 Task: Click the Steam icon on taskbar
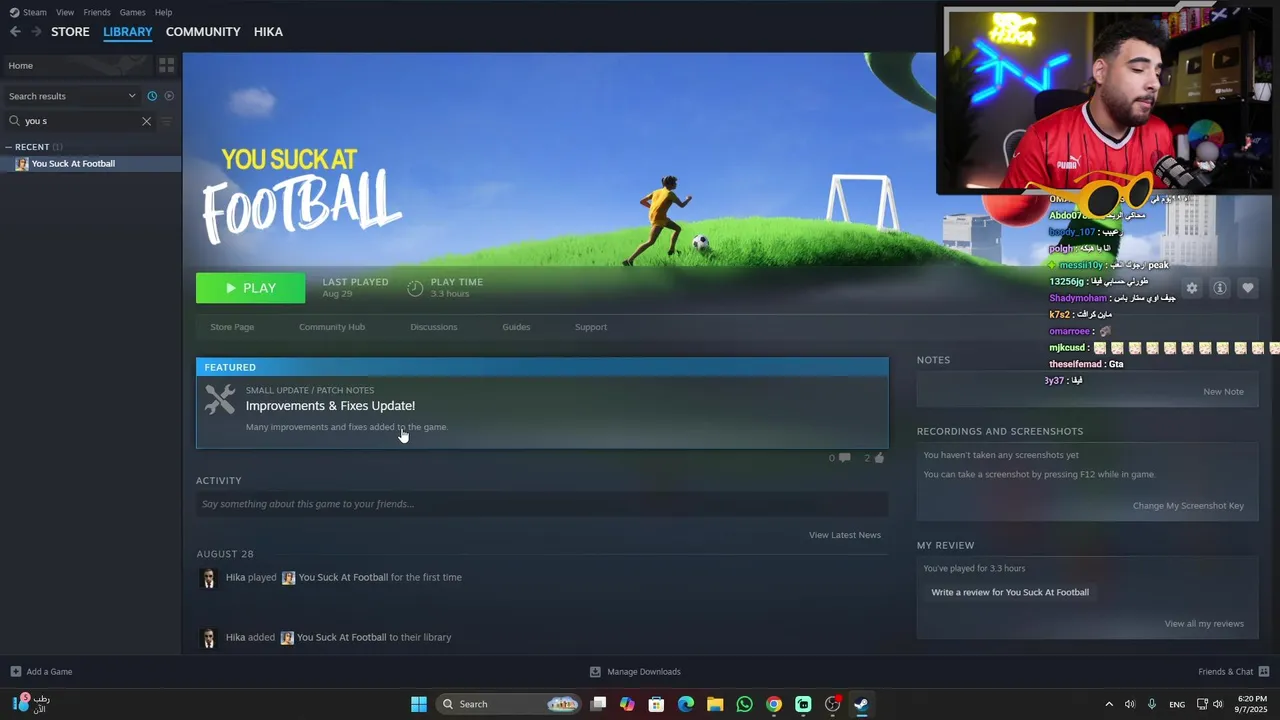pos(861,704)
